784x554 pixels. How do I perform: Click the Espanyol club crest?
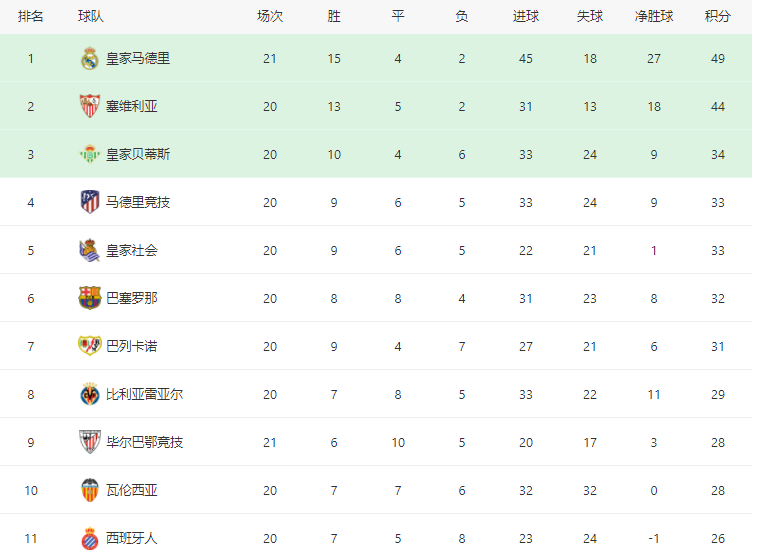point(90,538)
